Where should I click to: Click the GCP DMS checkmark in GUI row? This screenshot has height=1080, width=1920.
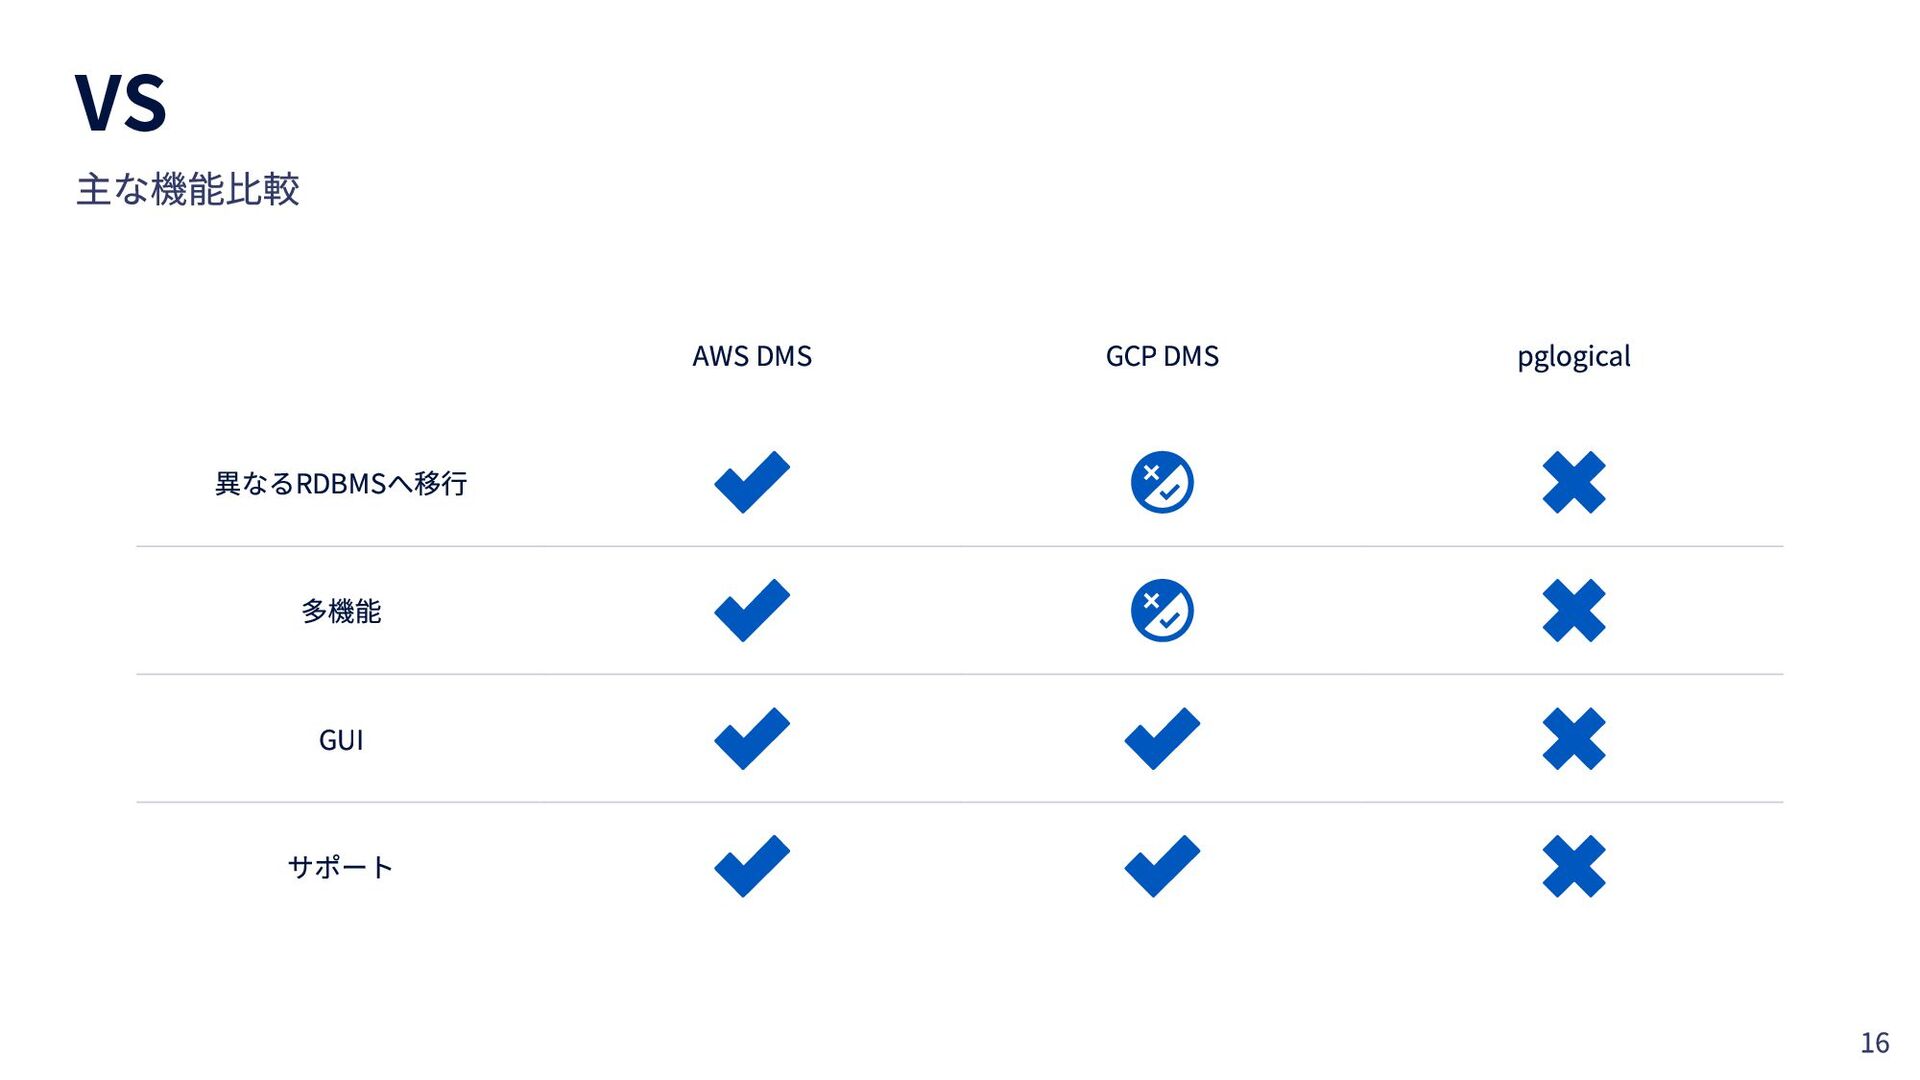pos(1162,738)
